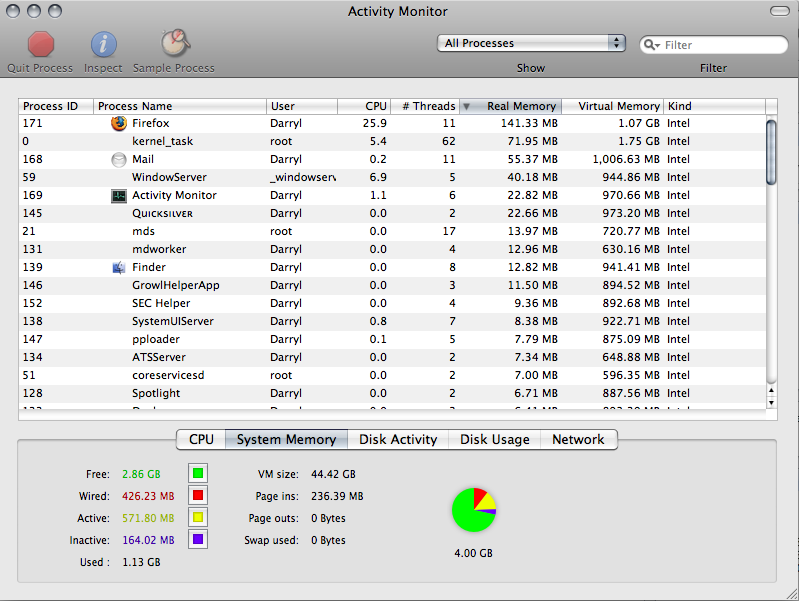This screenshot has width=799, height=601.
Task: Click the green Free memory color swatch
Action: [x=198, y=474]
